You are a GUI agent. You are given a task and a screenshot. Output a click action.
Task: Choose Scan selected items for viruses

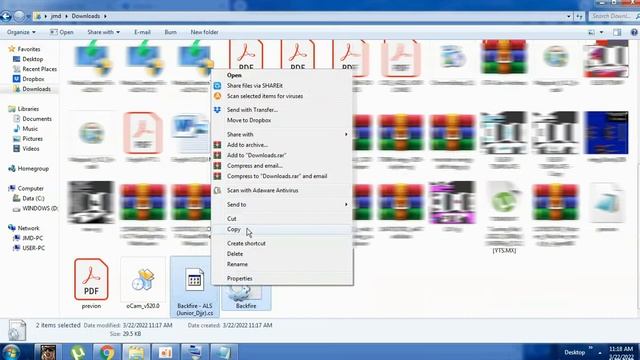tap(282, 96)
